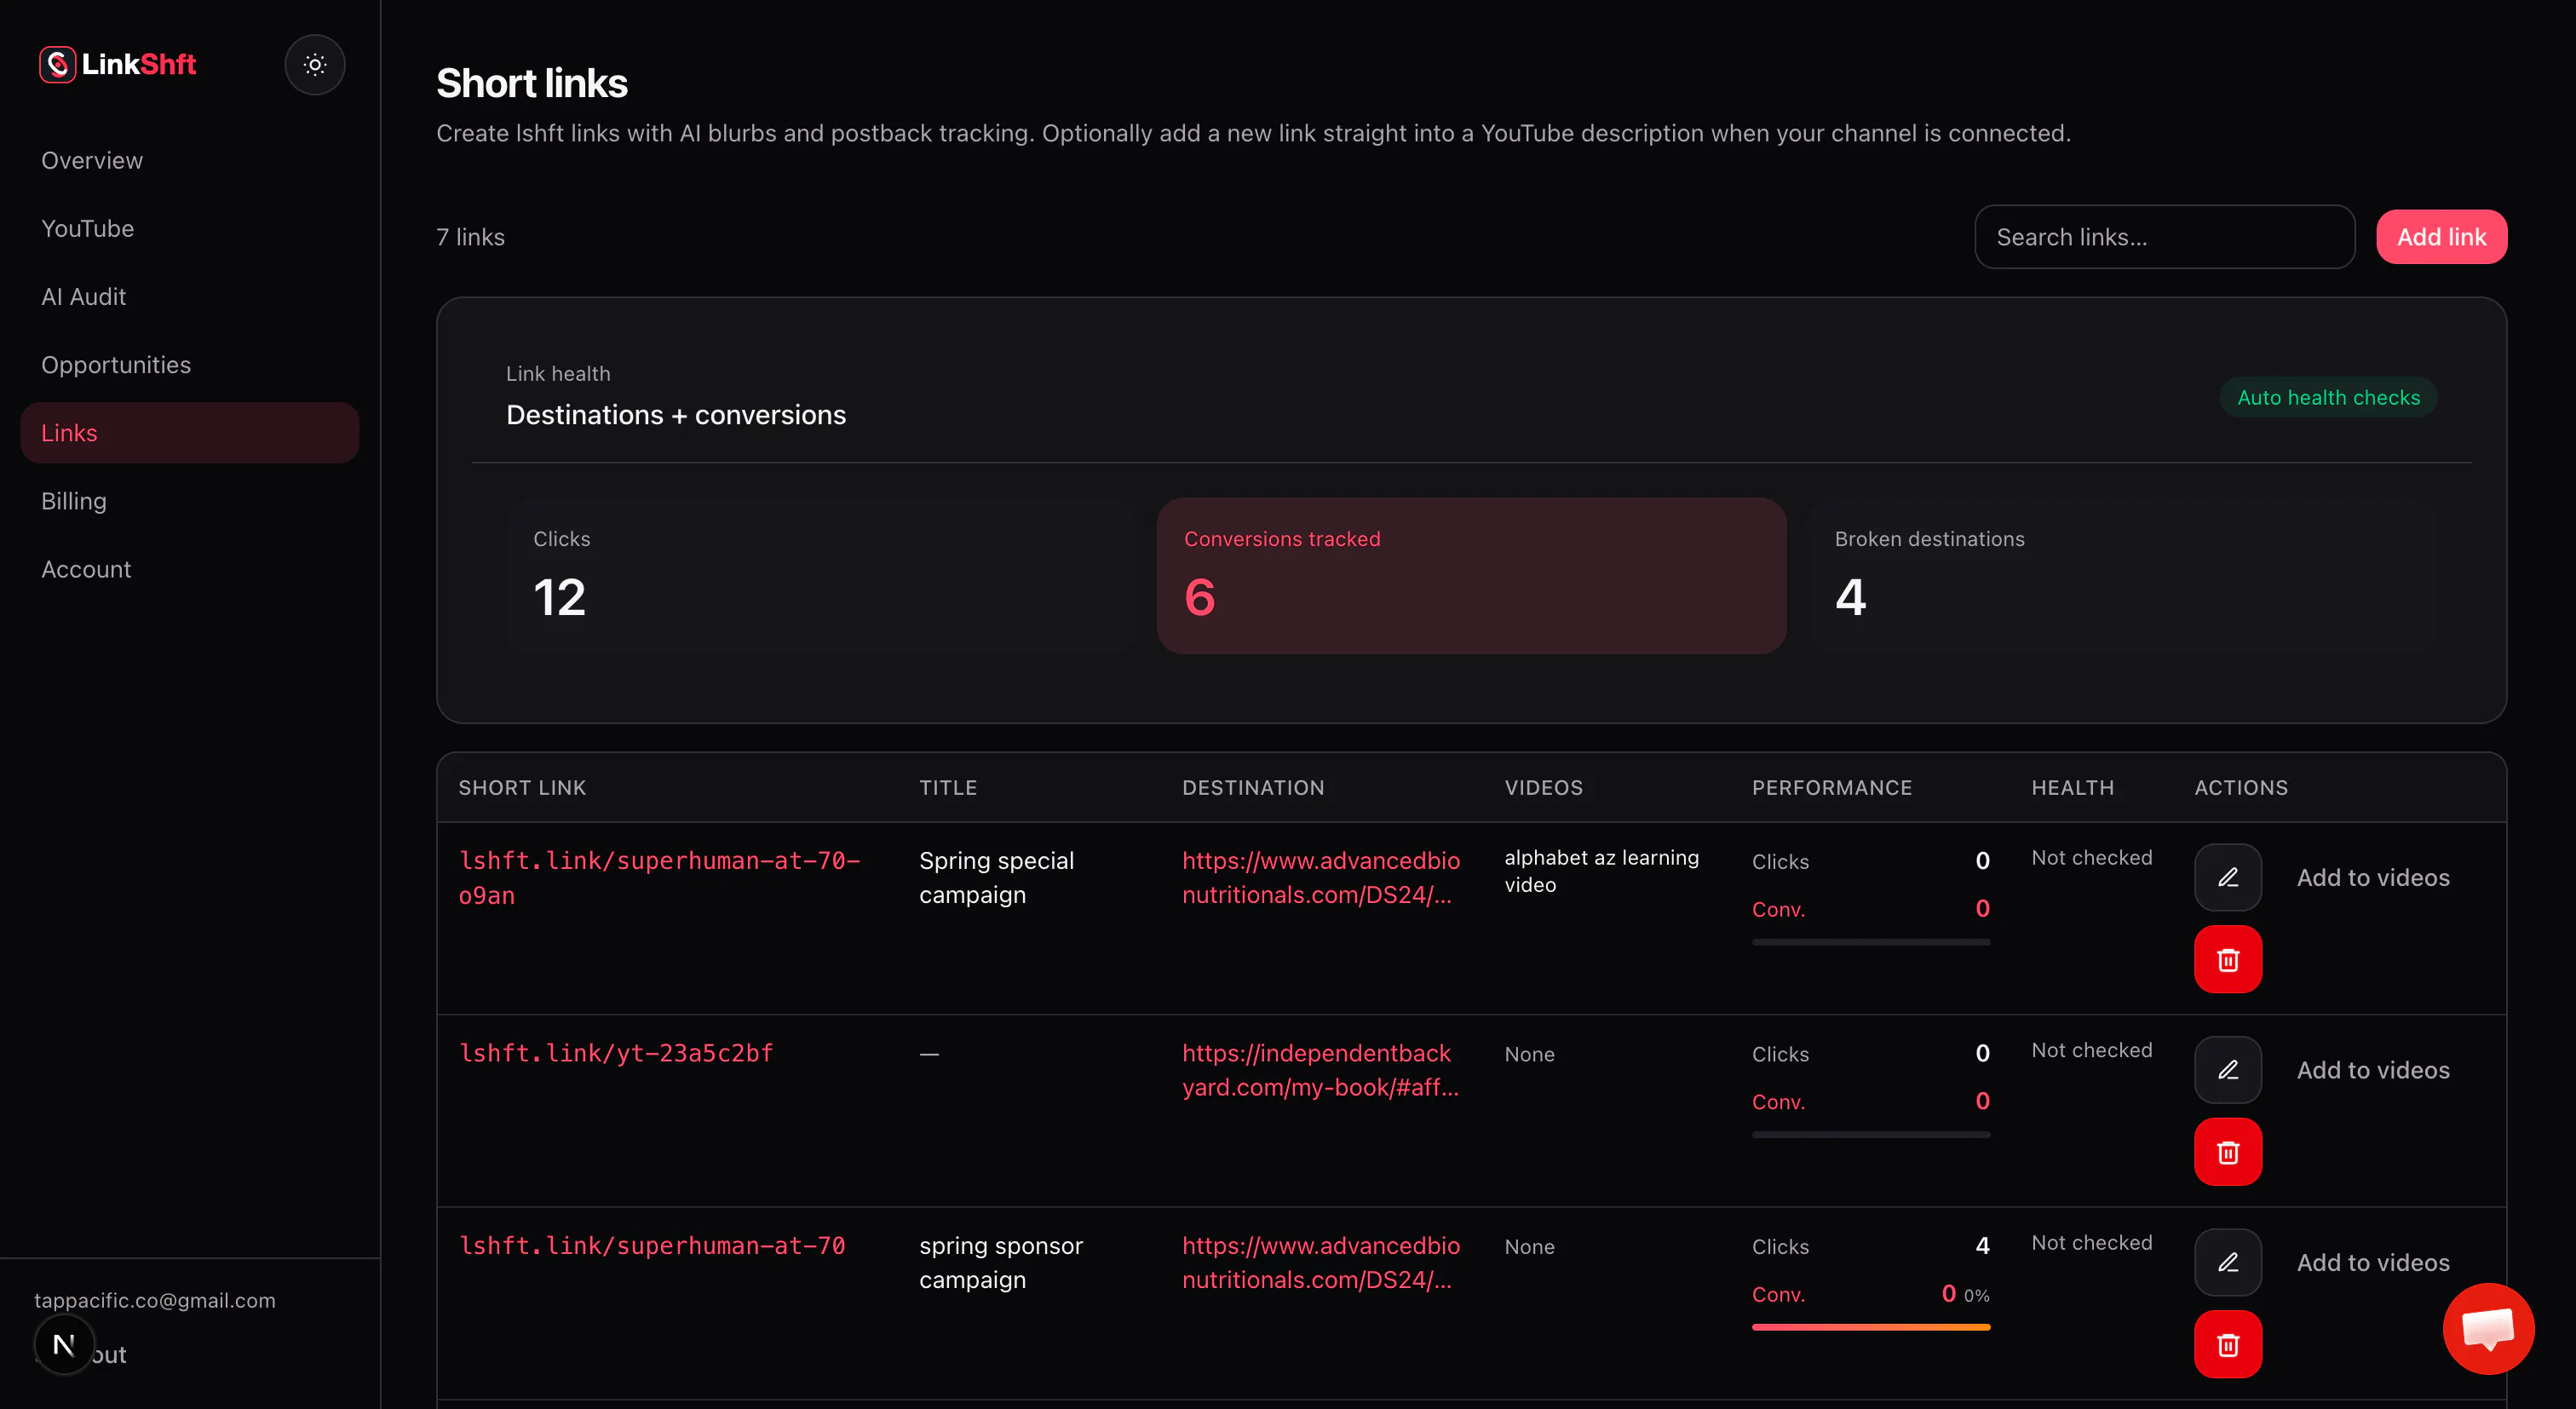This screenshot has width=2576, height=1409.
Task: Click the conversion progress bar for superhuman-at-70-o9an
Action: pyautogui.click(x=1871, y=941)
